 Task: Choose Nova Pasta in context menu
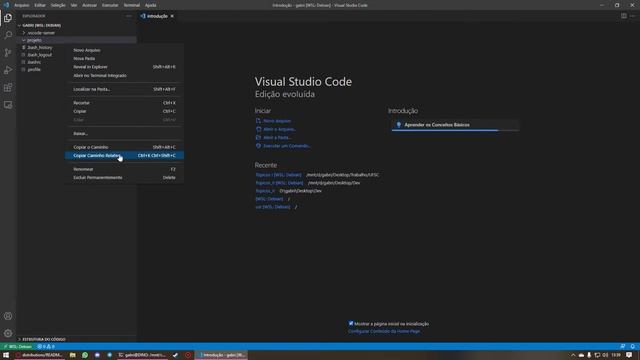pyautogui.click(x=124, y=58)
